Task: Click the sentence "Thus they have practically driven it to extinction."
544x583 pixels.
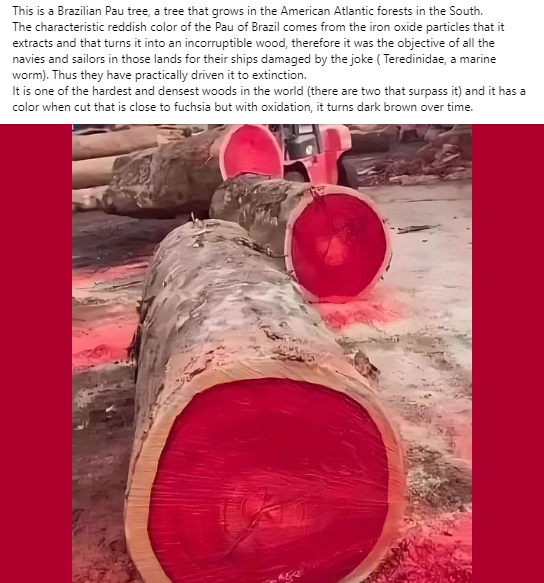Action: click(x=179, y=75)
